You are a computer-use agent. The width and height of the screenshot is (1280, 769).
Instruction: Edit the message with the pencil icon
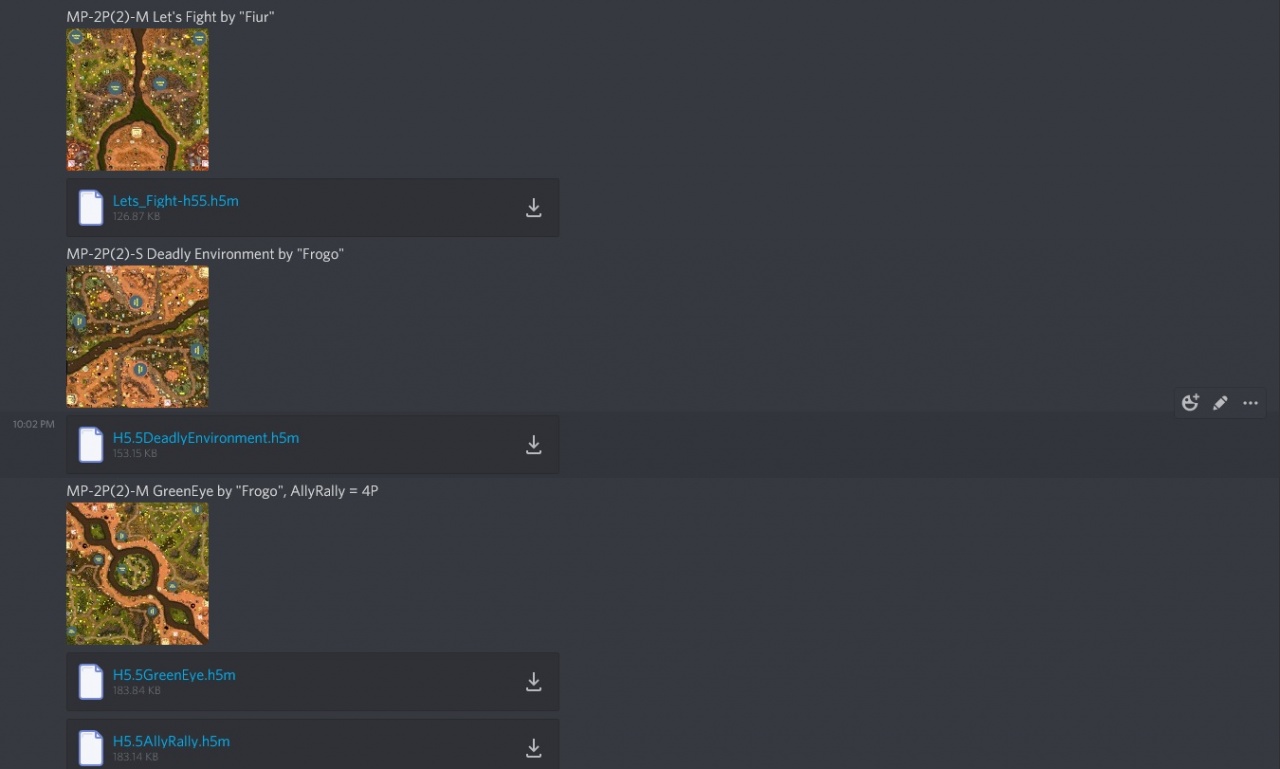pos(1220,403)
